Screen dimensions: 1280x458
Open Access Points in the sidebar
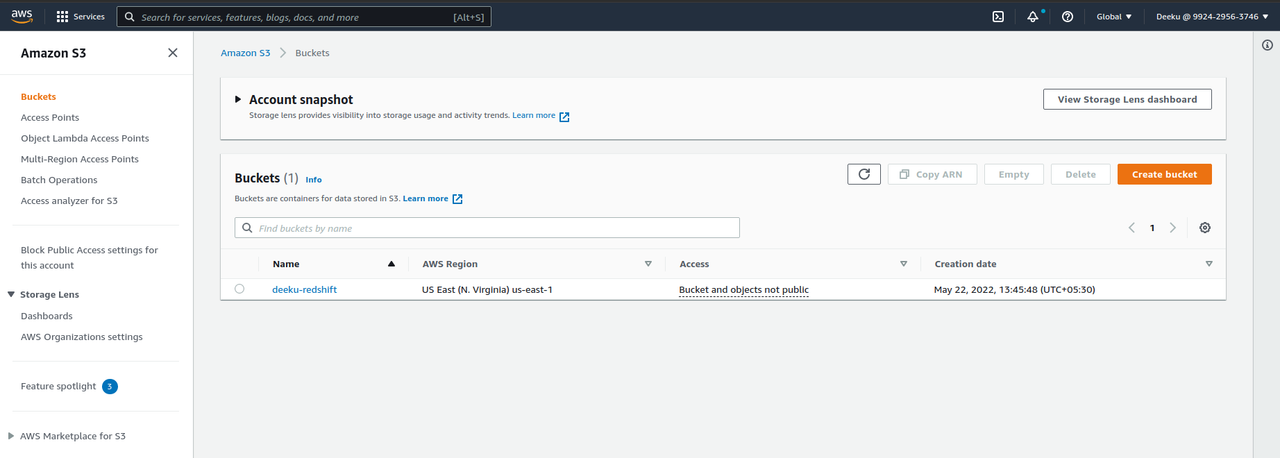tap(50, 118)
